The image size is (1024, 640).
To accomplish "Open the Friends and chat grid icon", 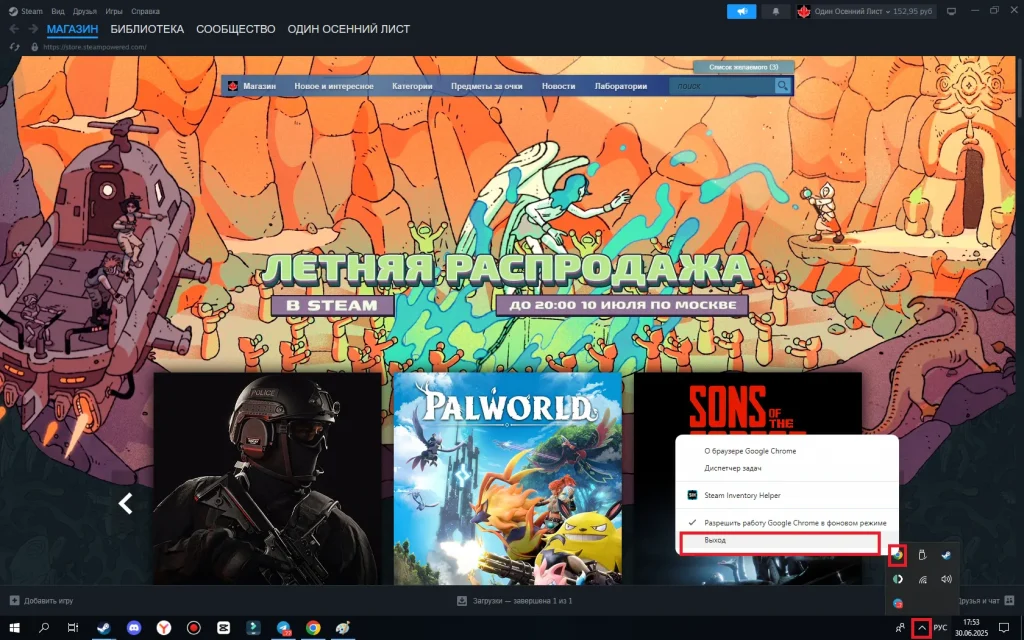I will click(x=1010, y=600).
